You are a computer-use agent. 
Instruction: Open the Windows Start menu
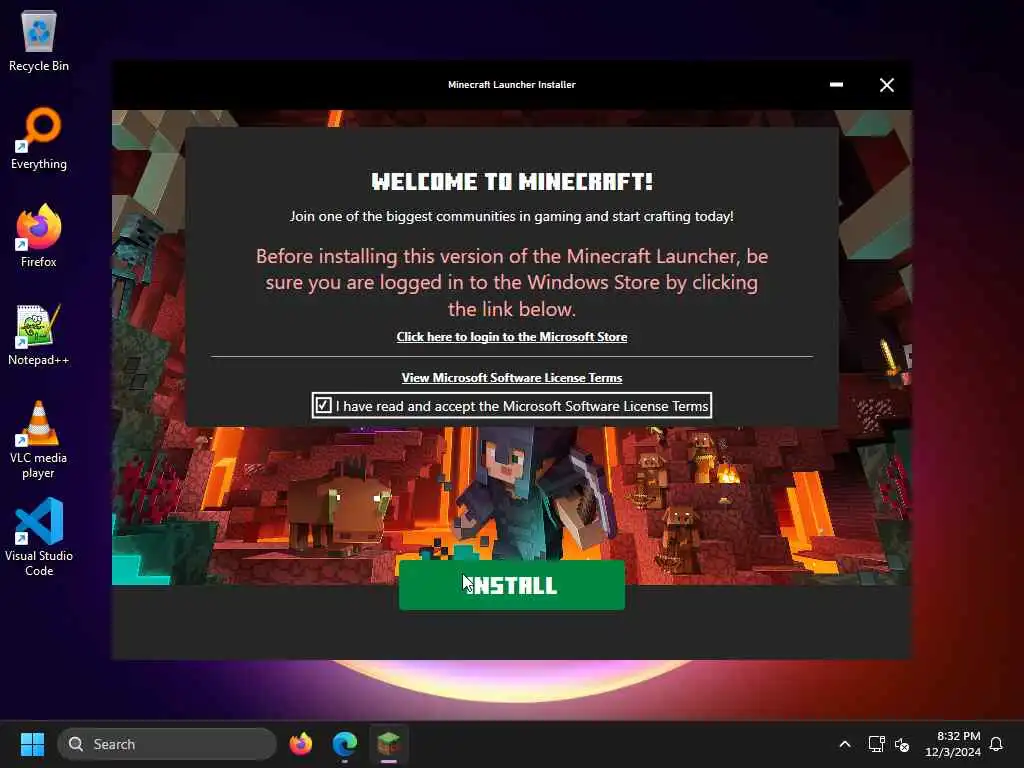pyautogui.click(x=32, y=744)
